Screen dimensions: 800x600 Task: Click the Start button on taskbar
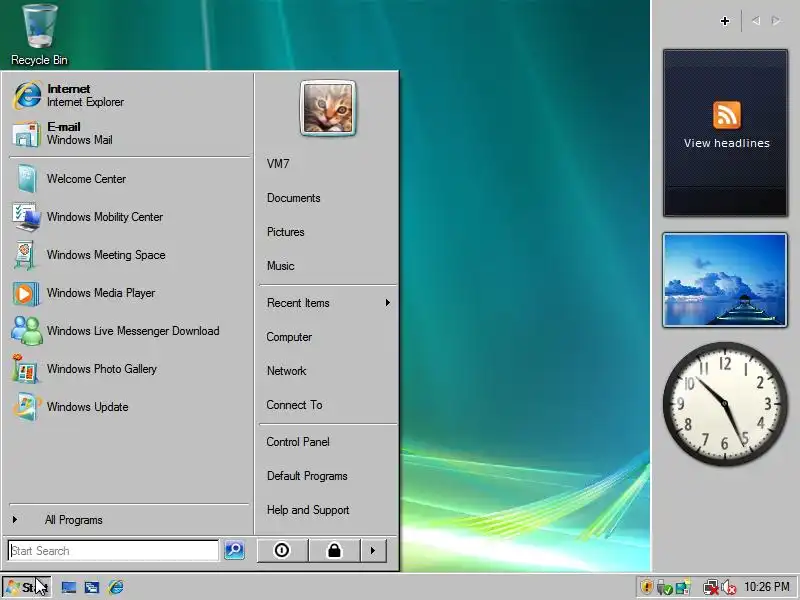27,587
